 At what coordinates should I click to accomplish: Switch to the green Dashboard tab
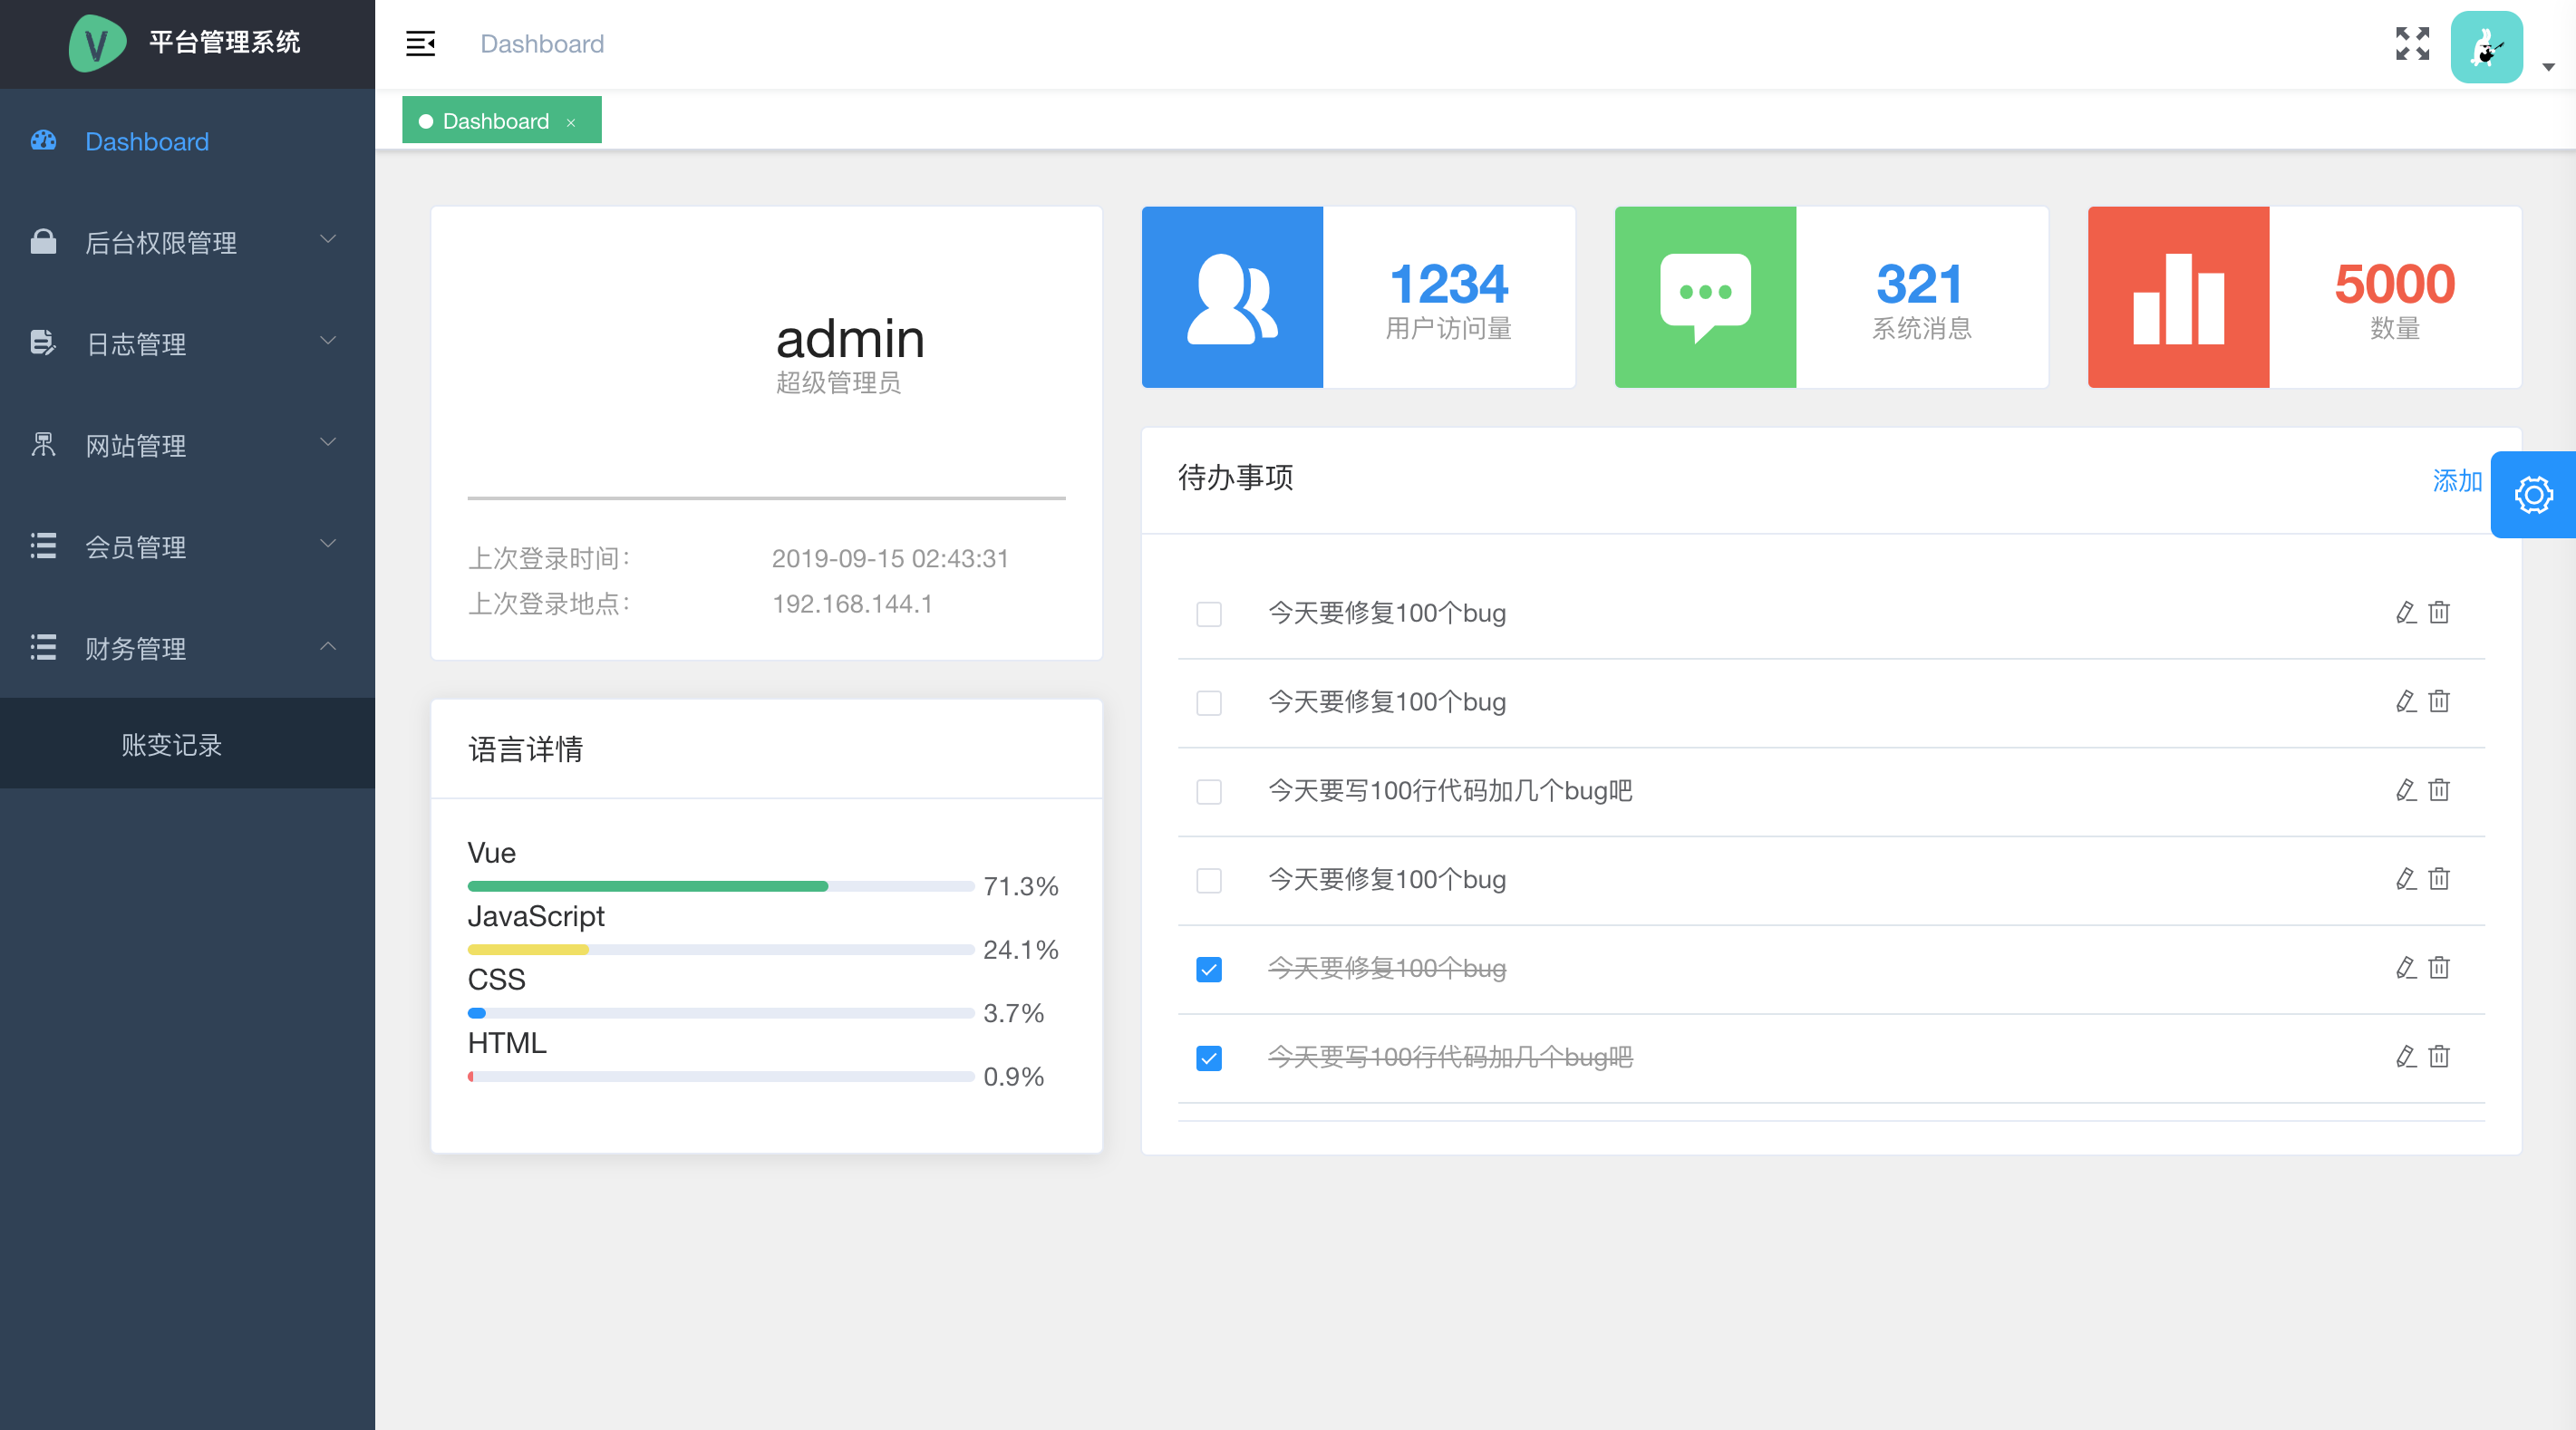(x=495, y=121)
